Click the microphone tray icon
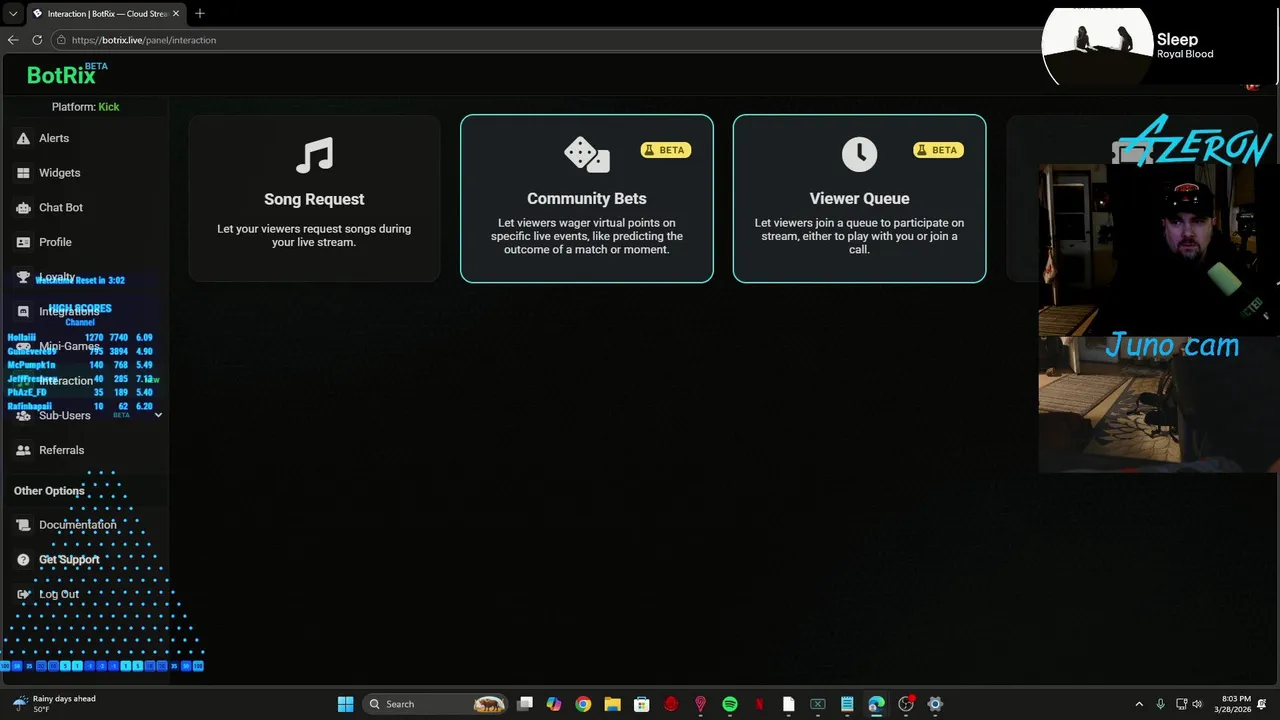Screen dimensions: 1280x720 pos(1160,704)
